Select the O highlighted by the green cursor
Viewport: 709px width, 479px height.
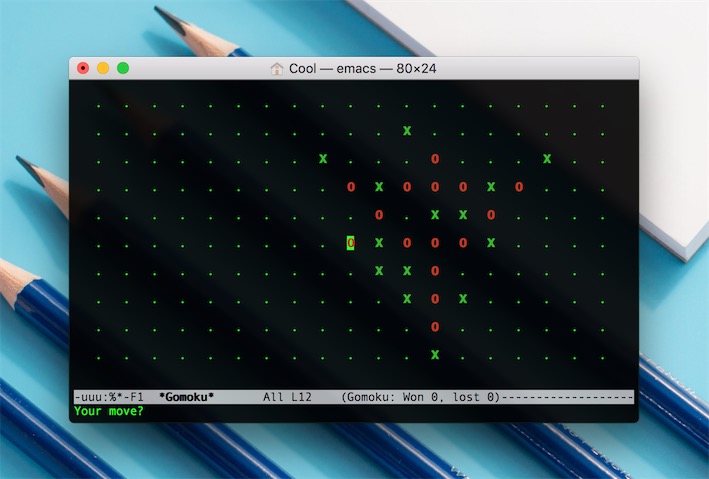pos(351,243)
